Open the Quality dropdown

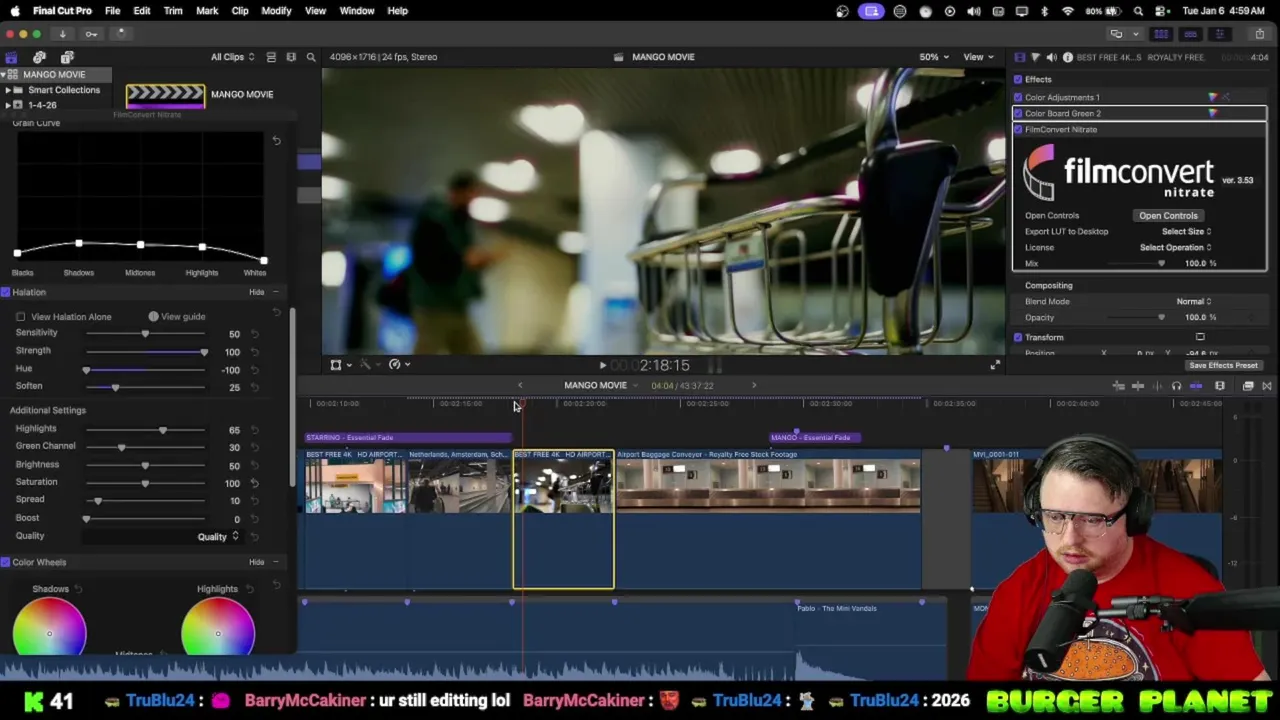click(x=218, y=537)
